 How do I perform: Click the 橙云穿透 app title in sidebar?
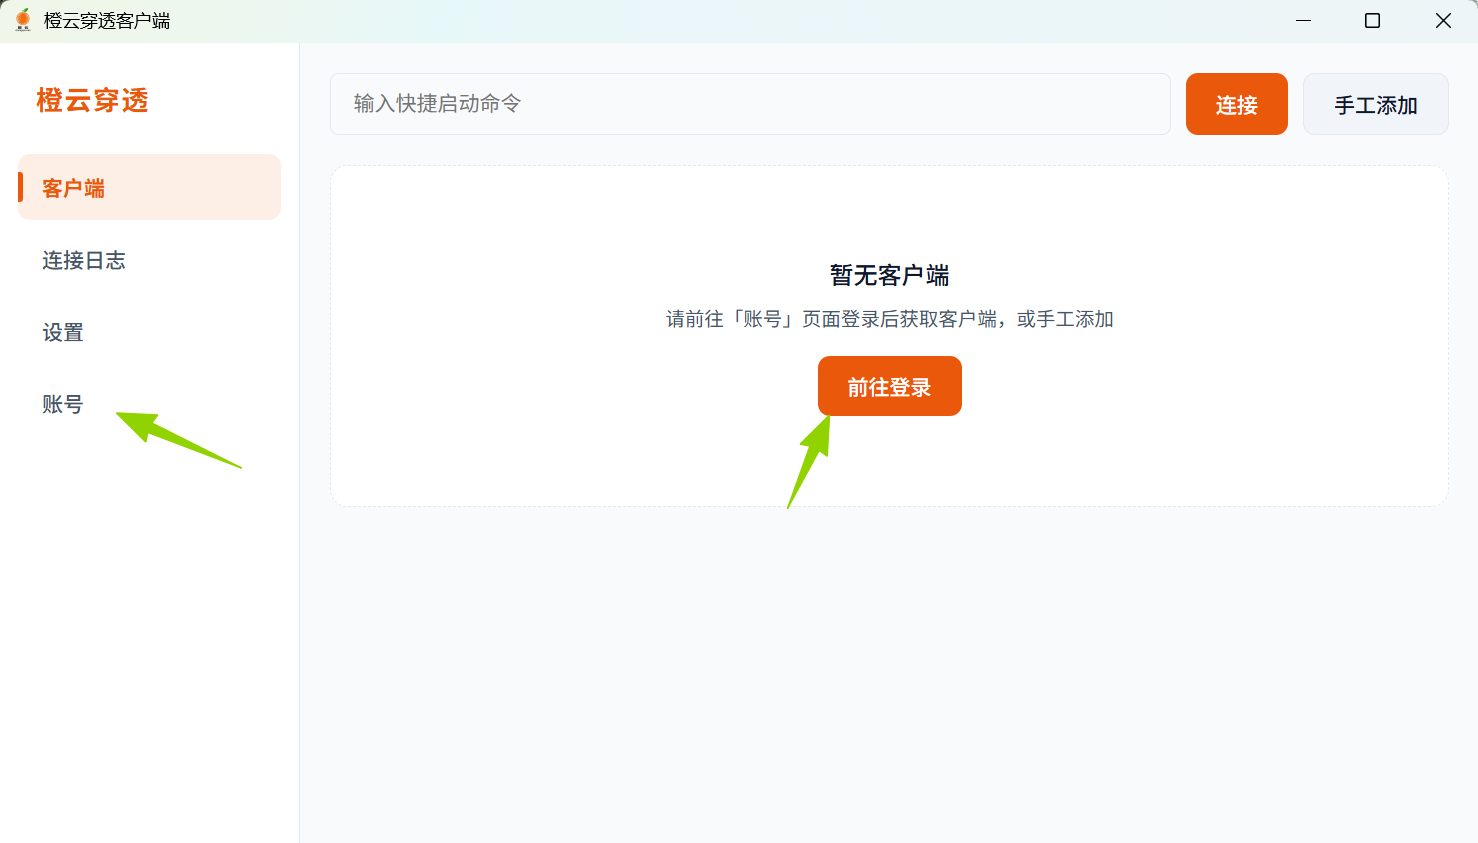point(92,100)
